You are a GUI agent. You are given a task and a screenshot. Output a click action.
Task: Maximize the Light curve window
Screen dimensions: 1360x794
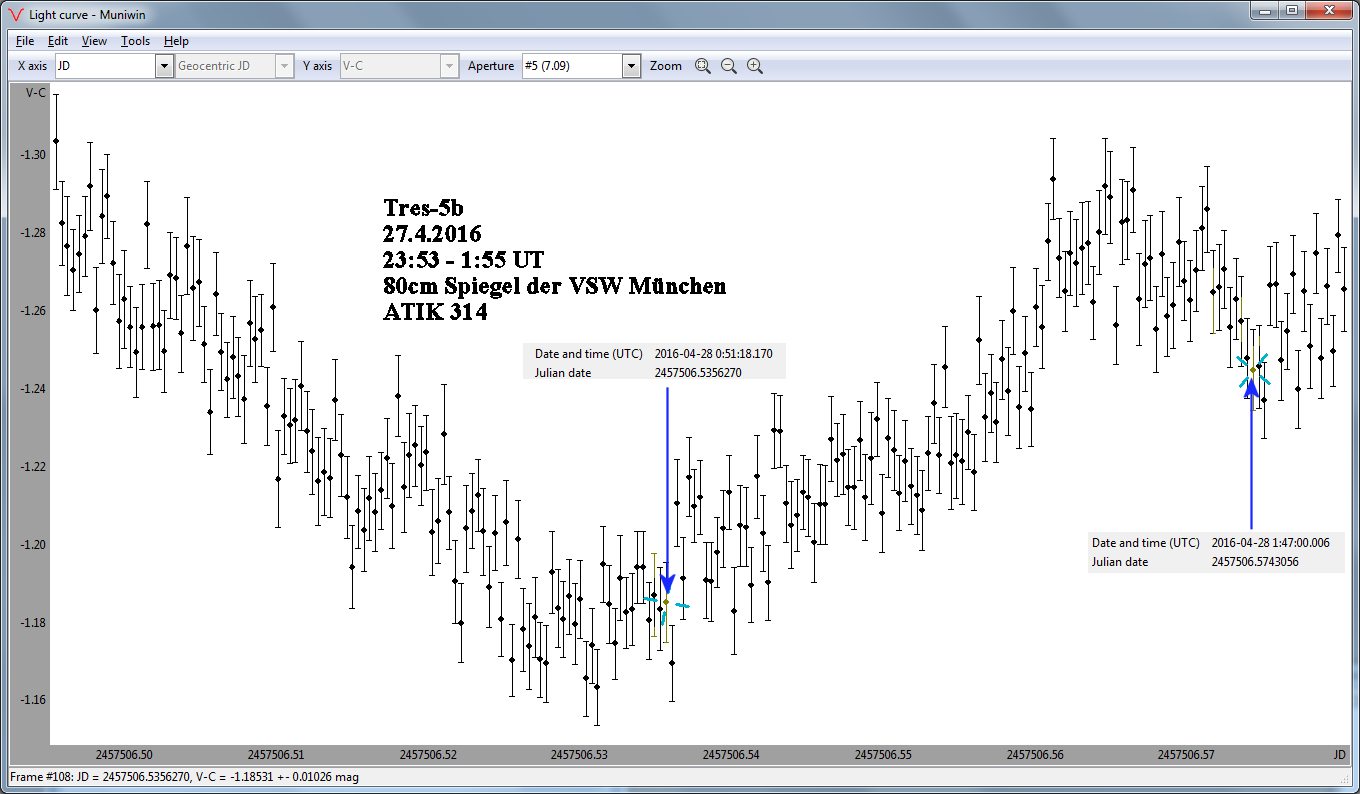click(x=1291, y=10)
